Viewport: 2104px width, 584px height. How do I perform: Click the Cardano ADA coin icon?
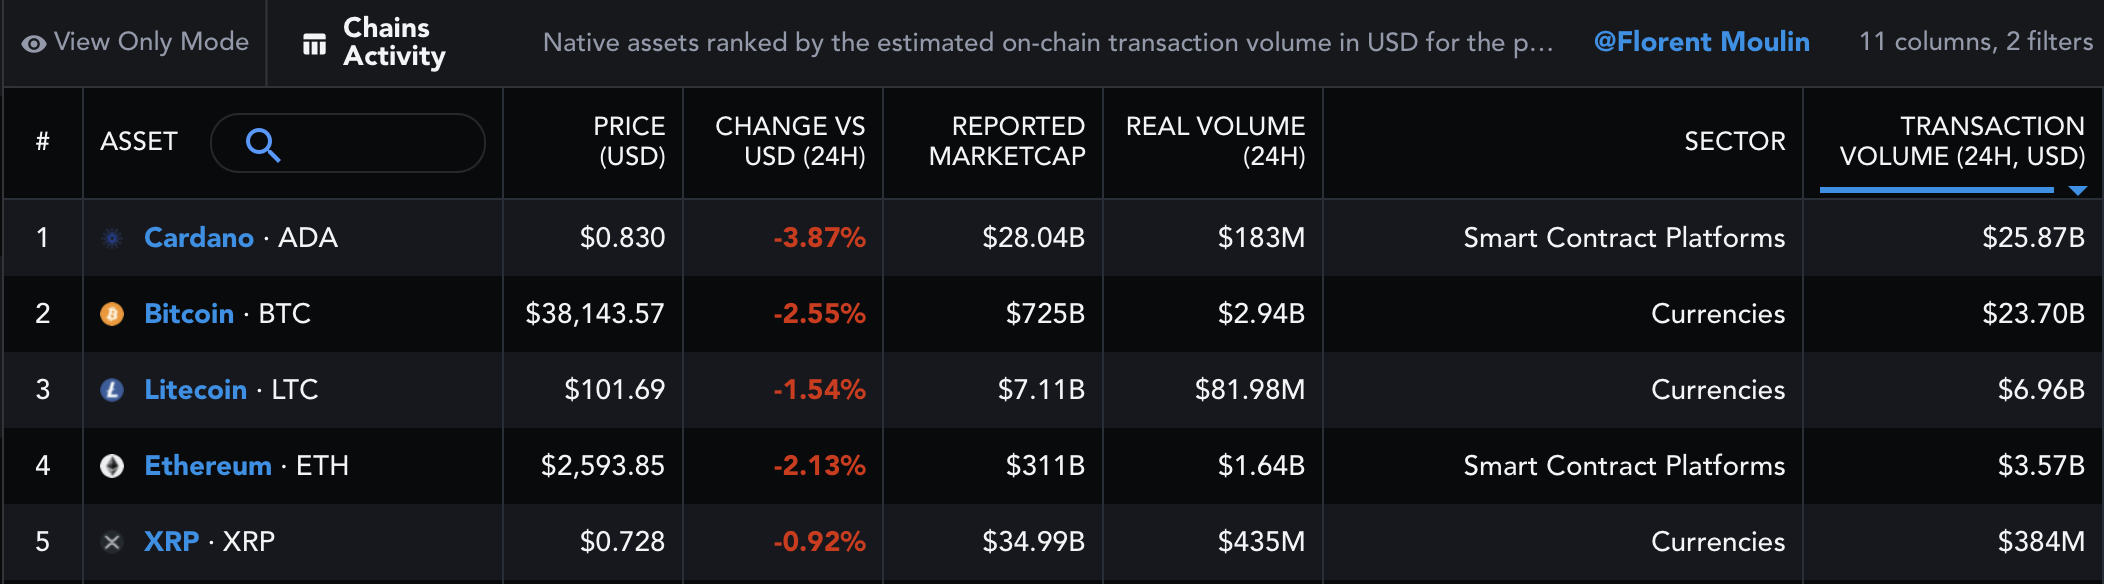point(113,238)
